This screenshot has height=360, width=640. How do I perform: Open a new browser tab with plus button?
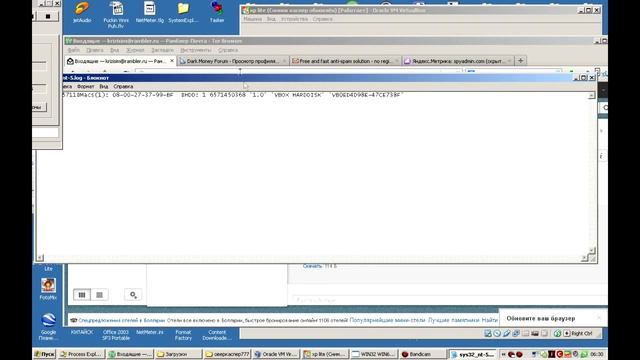click(520, 61)
